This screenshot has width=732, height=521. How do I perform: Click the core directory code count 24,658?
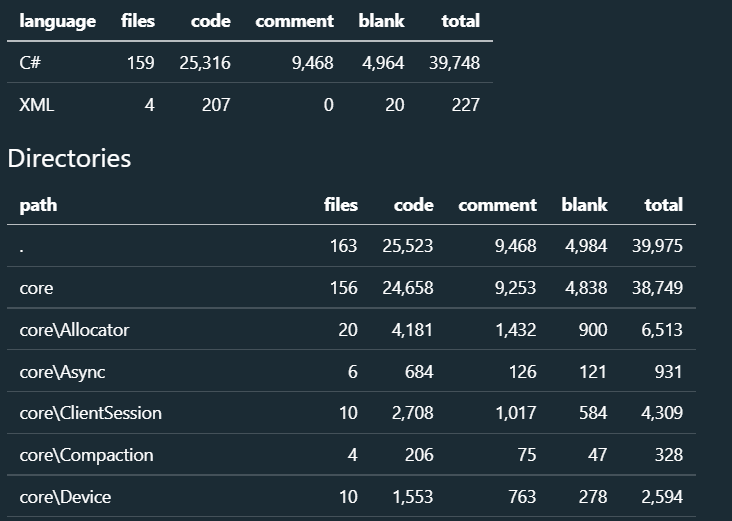coord(408,288)
